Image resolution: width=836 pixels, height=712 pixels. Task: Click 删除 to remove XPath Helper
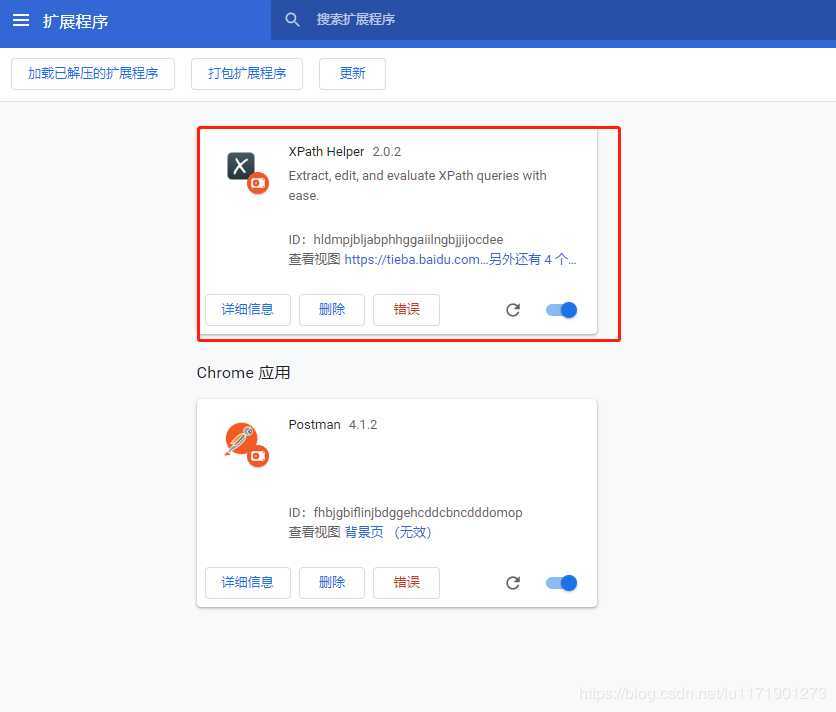click(x=332, y=310)
